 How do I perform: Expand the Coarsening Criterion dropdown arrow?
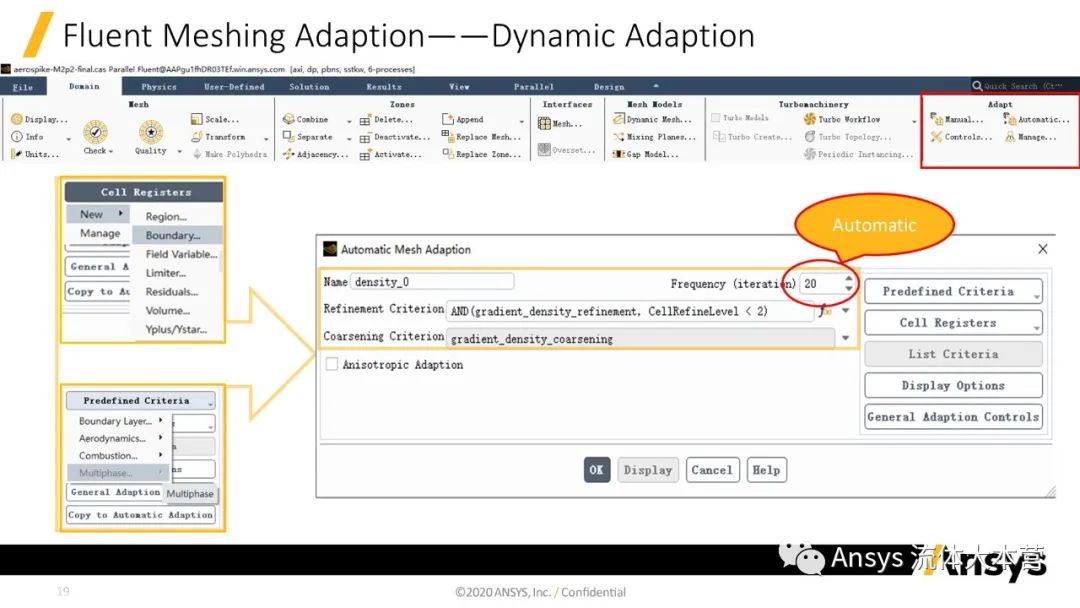[845, 338]
